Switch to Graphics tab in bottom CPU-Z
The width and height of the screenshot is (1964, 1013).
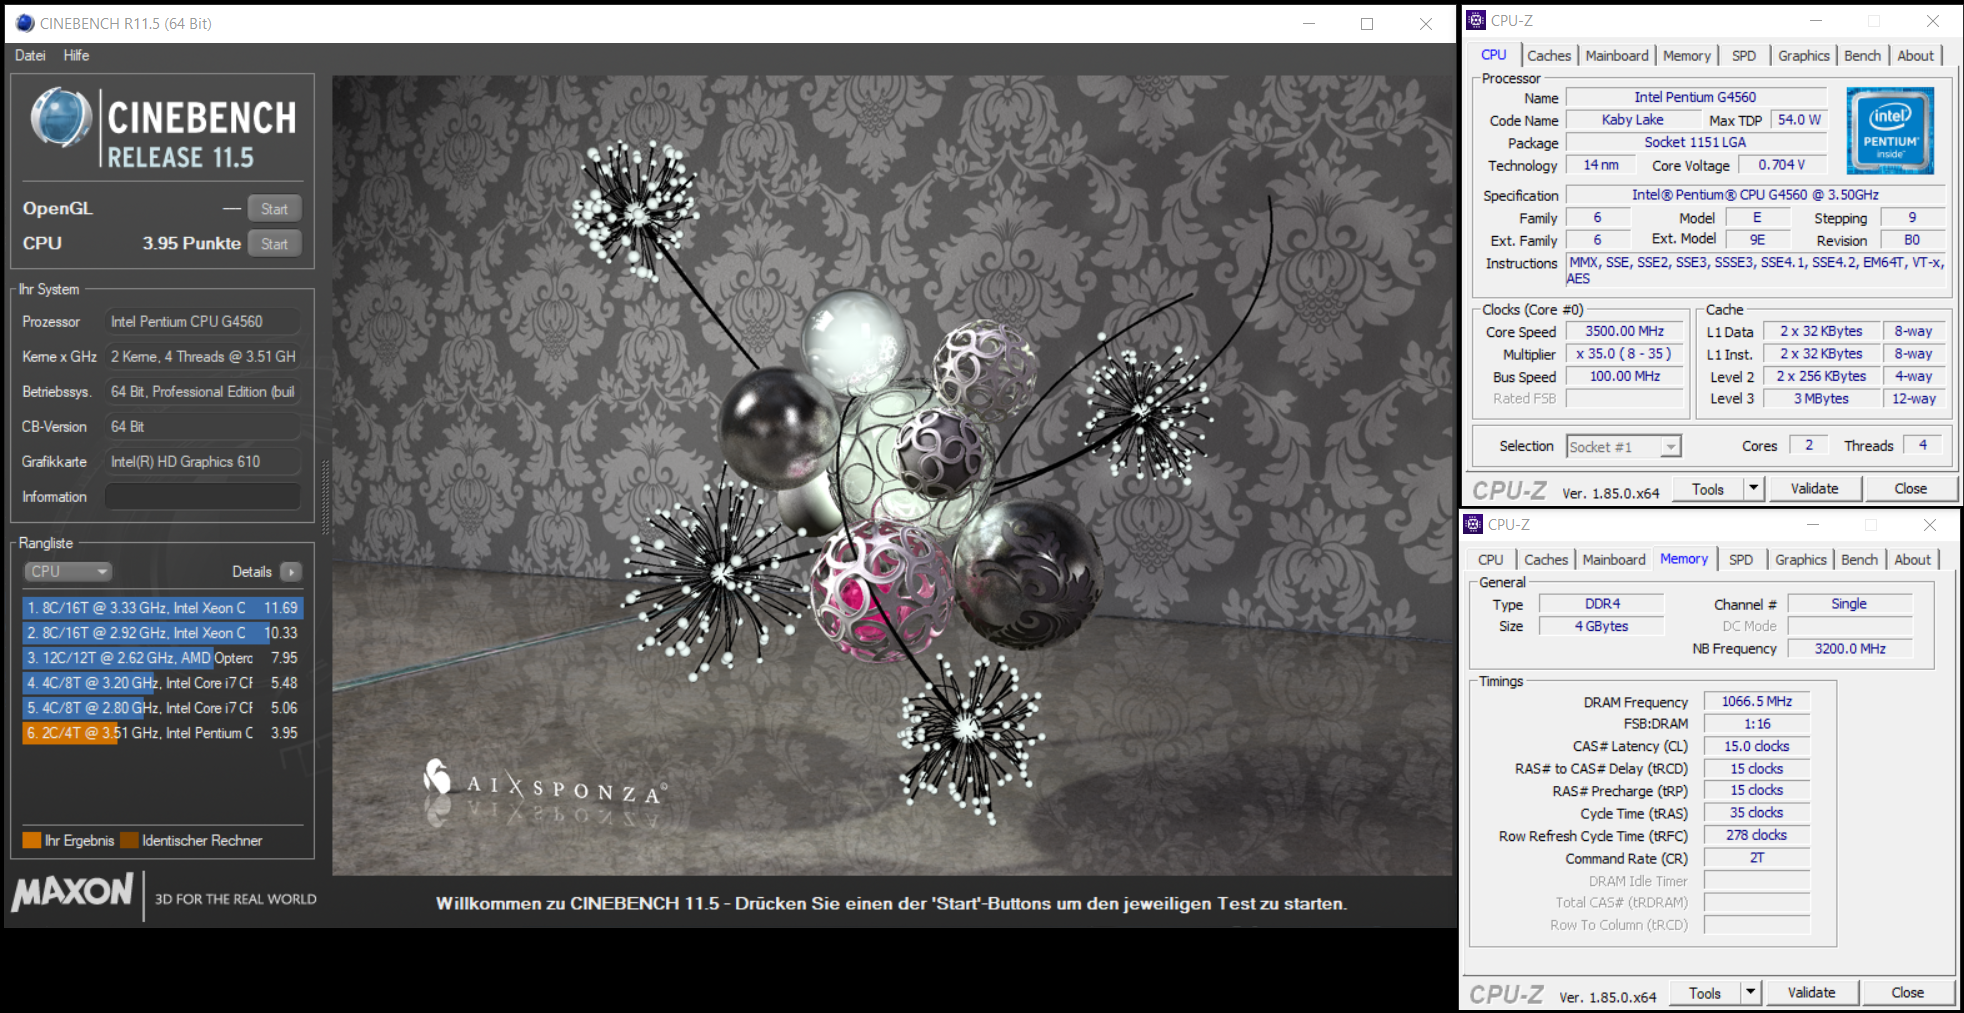click(x=1801, y=560)
